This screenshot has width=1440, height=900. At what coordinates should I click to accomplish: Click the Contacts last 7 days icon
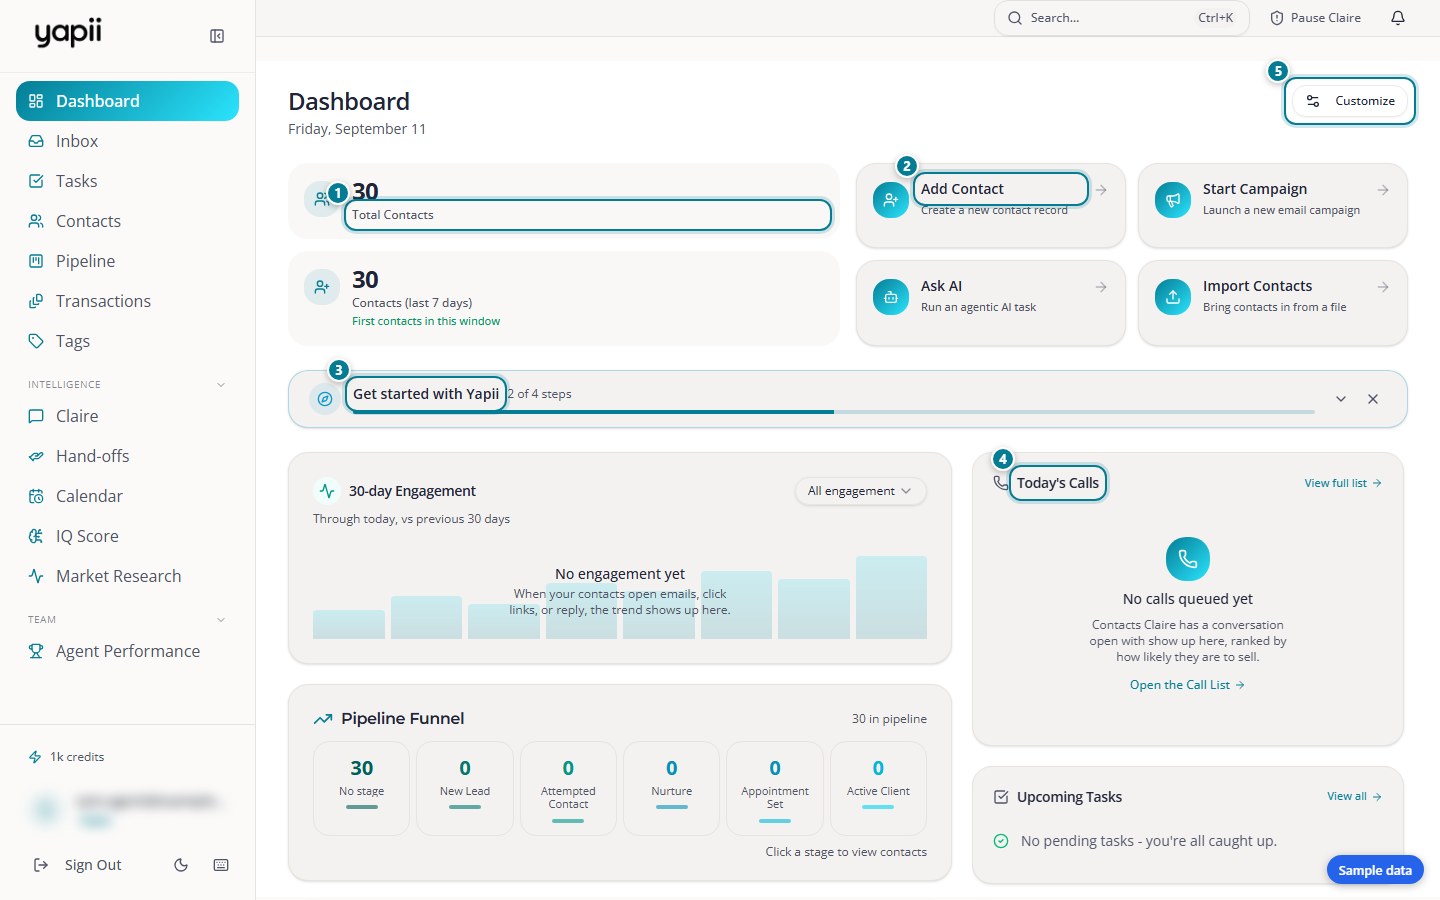click(322, 287)
